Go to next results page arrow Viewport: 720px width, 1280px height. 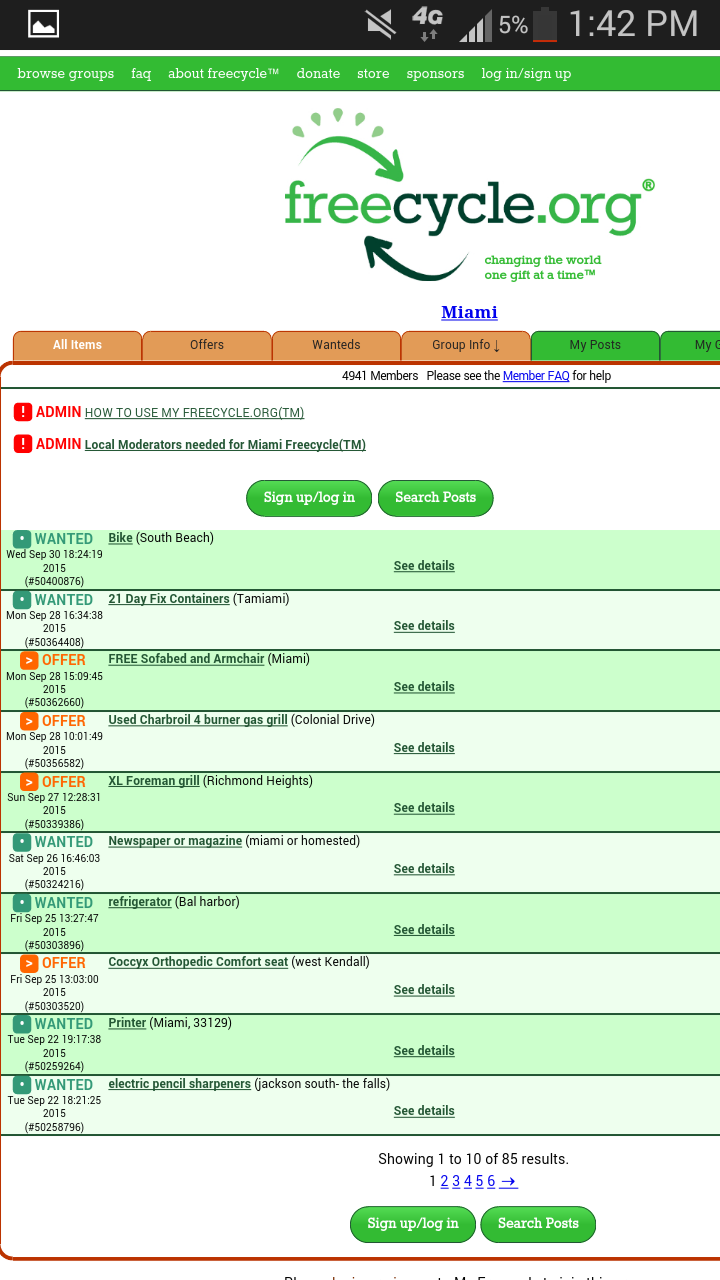pyautogui.click(x=509, y=1181)
